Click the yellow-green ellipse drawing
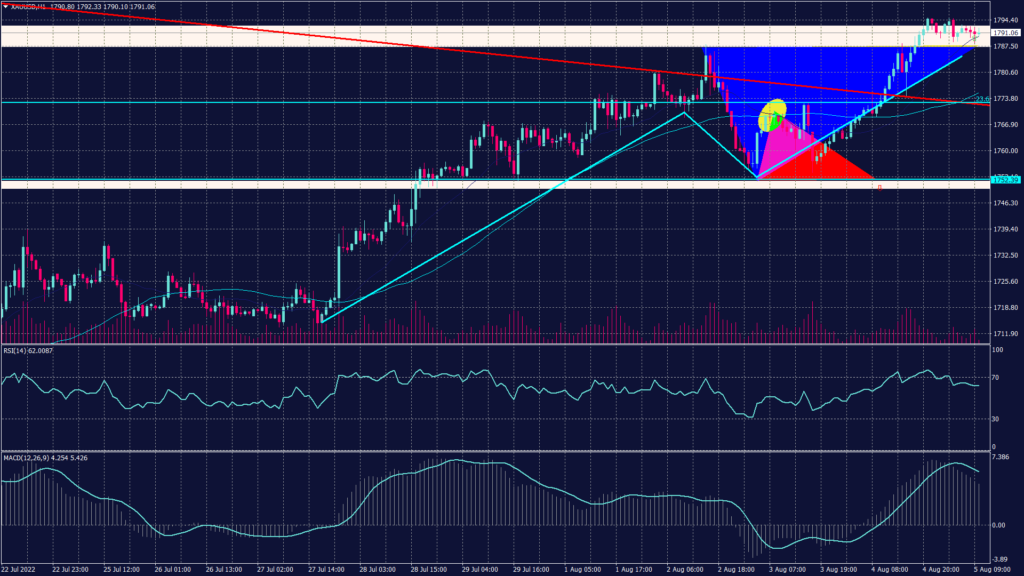 772,115
